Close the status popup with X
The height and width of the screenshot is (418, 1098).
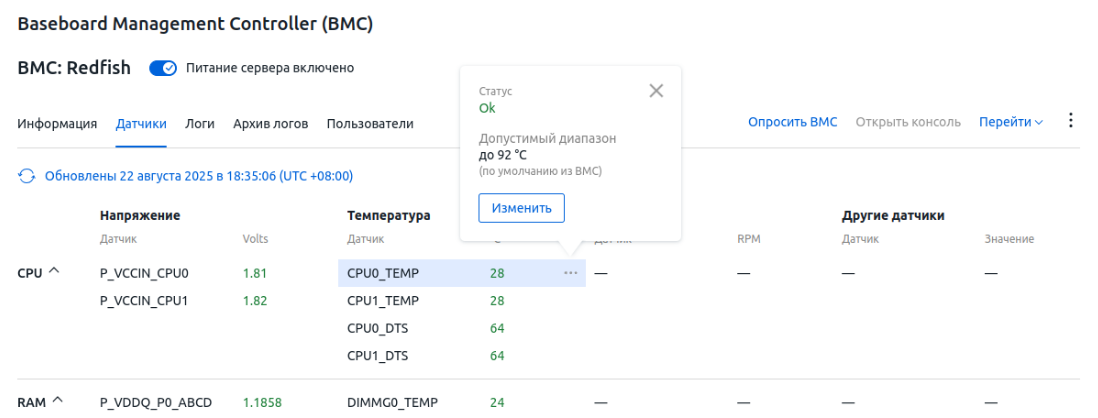coord(656,91)
